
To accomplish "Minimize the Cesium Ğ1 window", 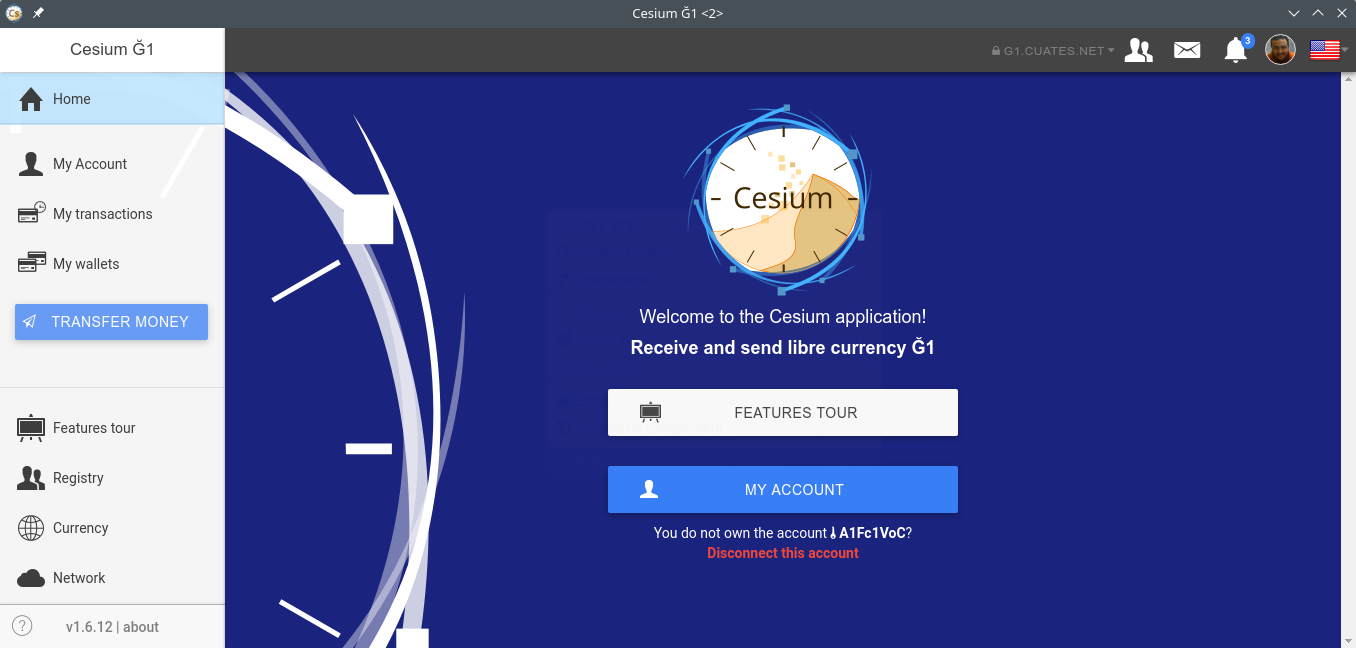I will click(x=1295, y=13).
